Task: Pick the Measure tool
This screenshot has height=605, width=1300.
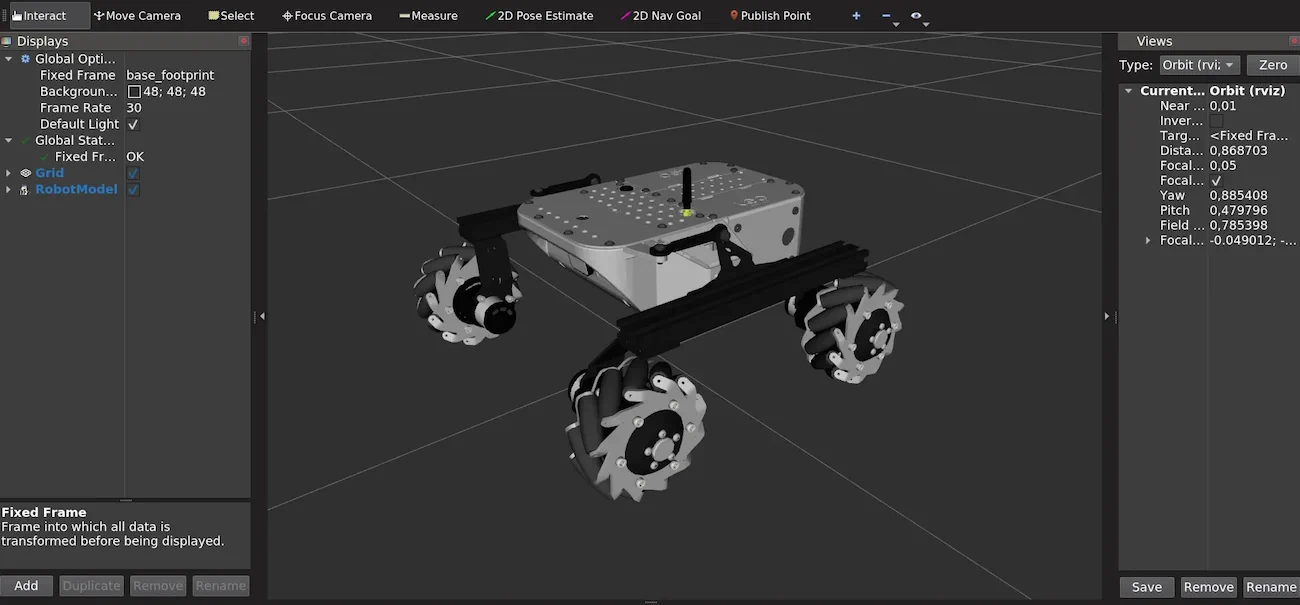Action: [x=428, y=16]
